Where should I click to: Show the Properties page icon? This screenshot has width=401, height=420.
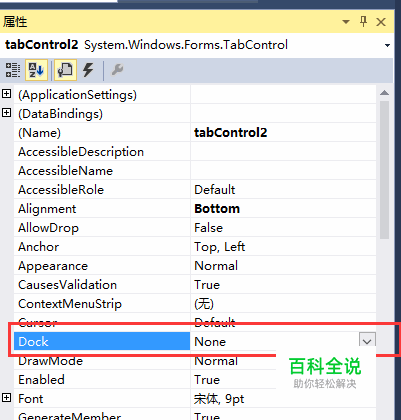pyautogui.click(x=65, y=70)
